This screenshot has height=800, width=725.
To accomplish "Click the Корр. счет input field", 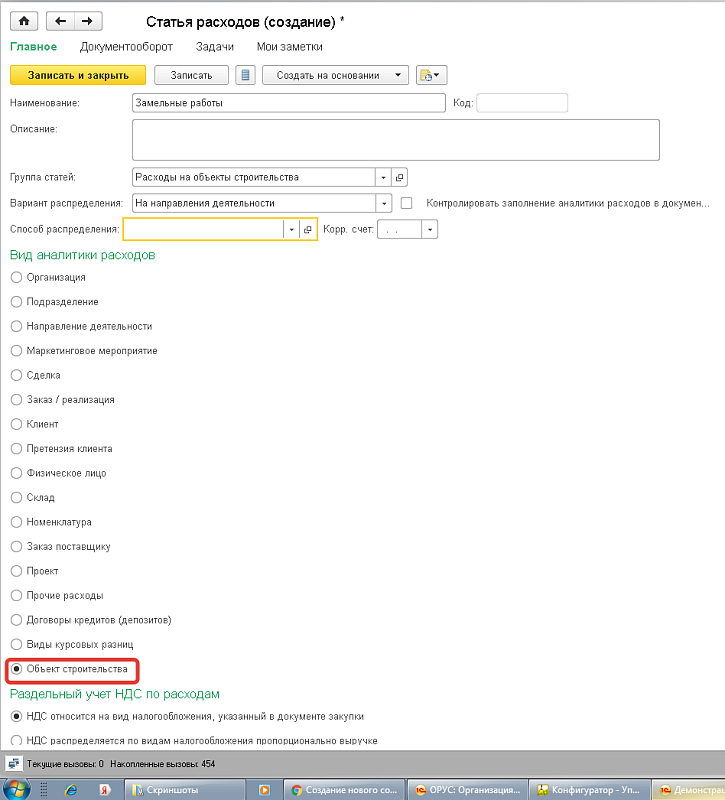I will [399, 230].
